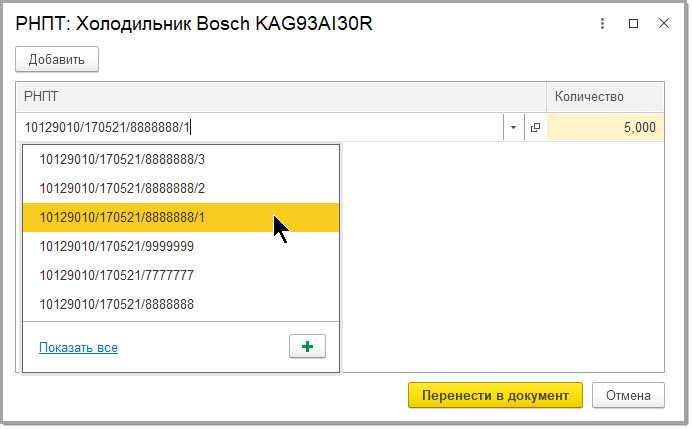The image size is (692, 429).
Task: Click Перенести в документ button
Action: 495,395
